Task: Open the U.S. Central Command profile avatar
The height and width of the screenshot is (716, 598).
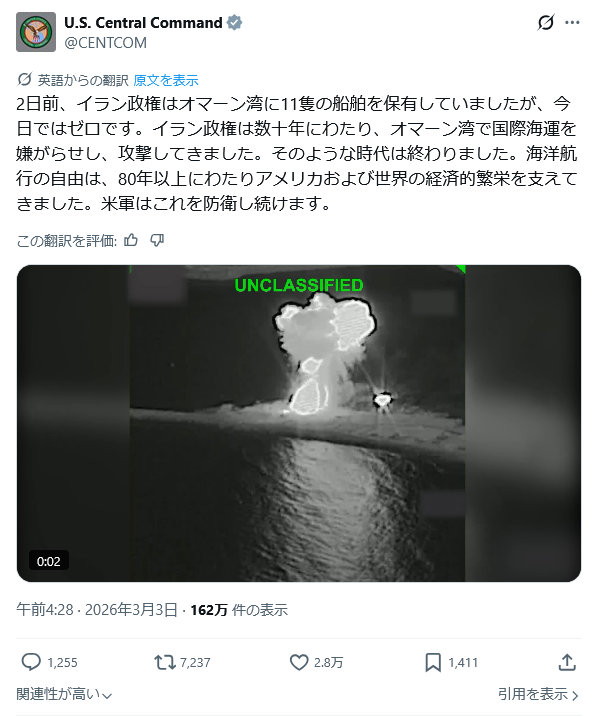Action: [x=36, y=32]
